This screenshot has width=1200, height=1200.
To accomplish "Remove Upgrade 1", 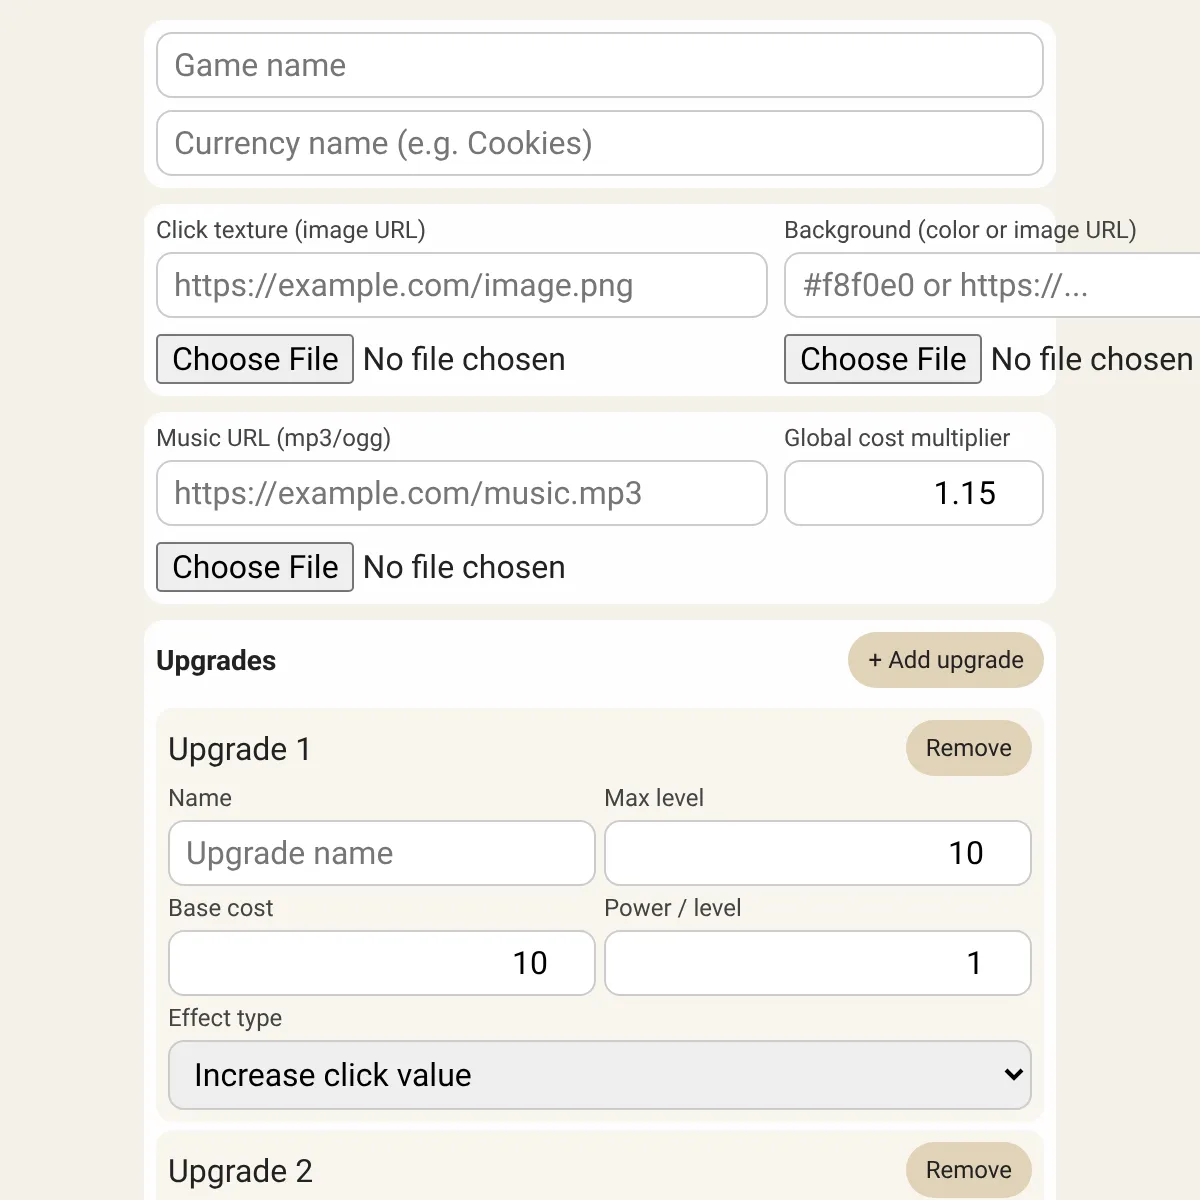I will pyautogui.click(x=969, y=748).
